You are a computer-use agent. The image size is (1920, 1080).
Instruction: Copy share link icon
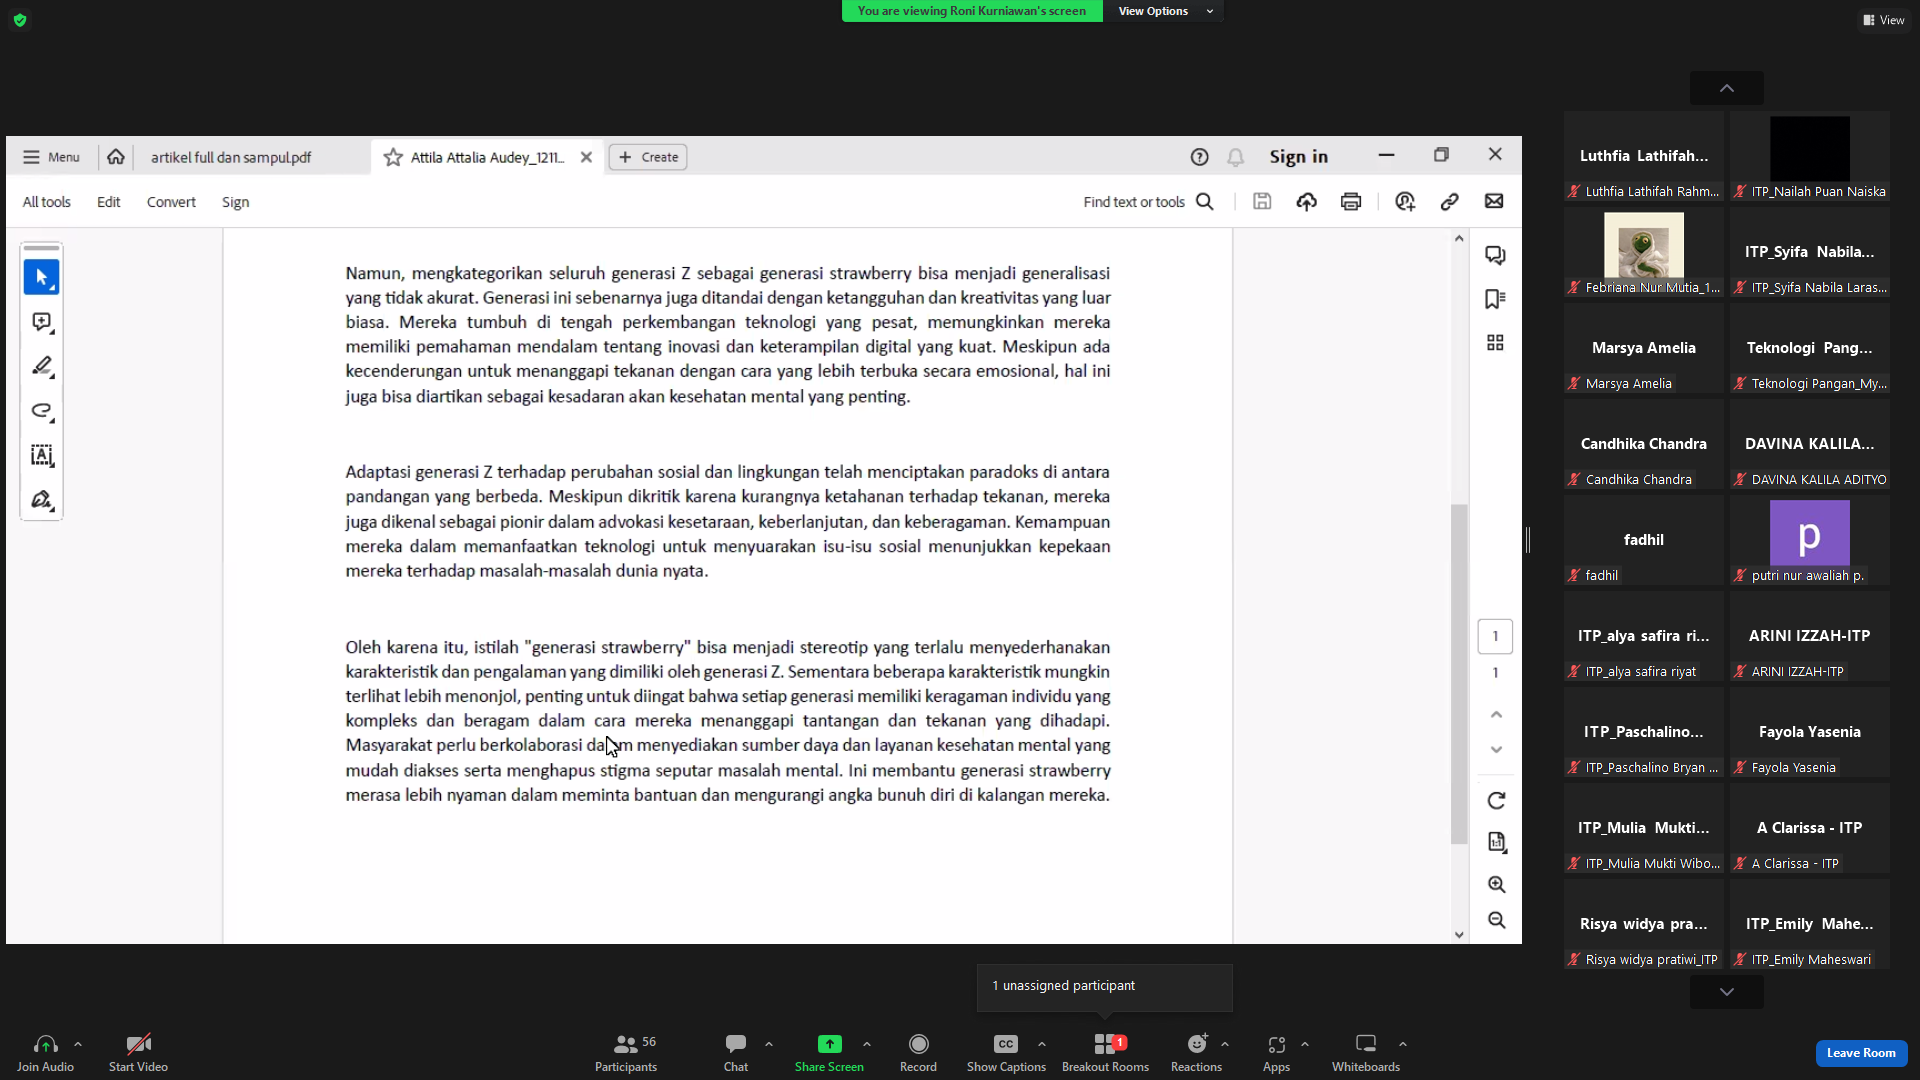pos(1449,202)
